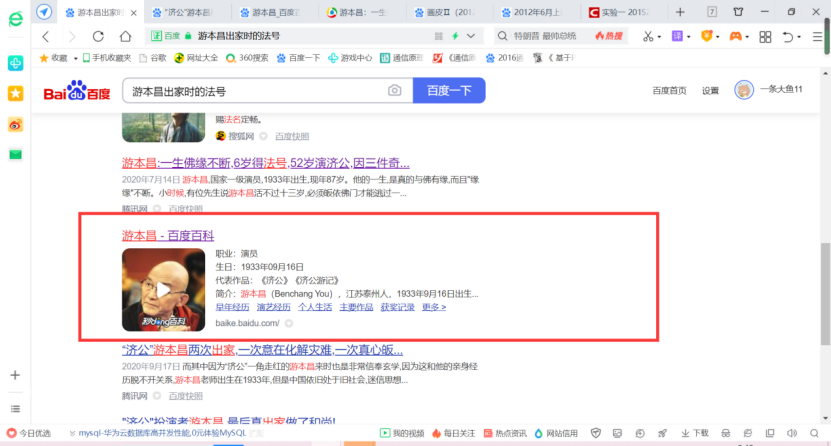The width and height of the screenshot is (831, 446).
Task: Click the 热搜 hot search button
Action: pos(608,36)
